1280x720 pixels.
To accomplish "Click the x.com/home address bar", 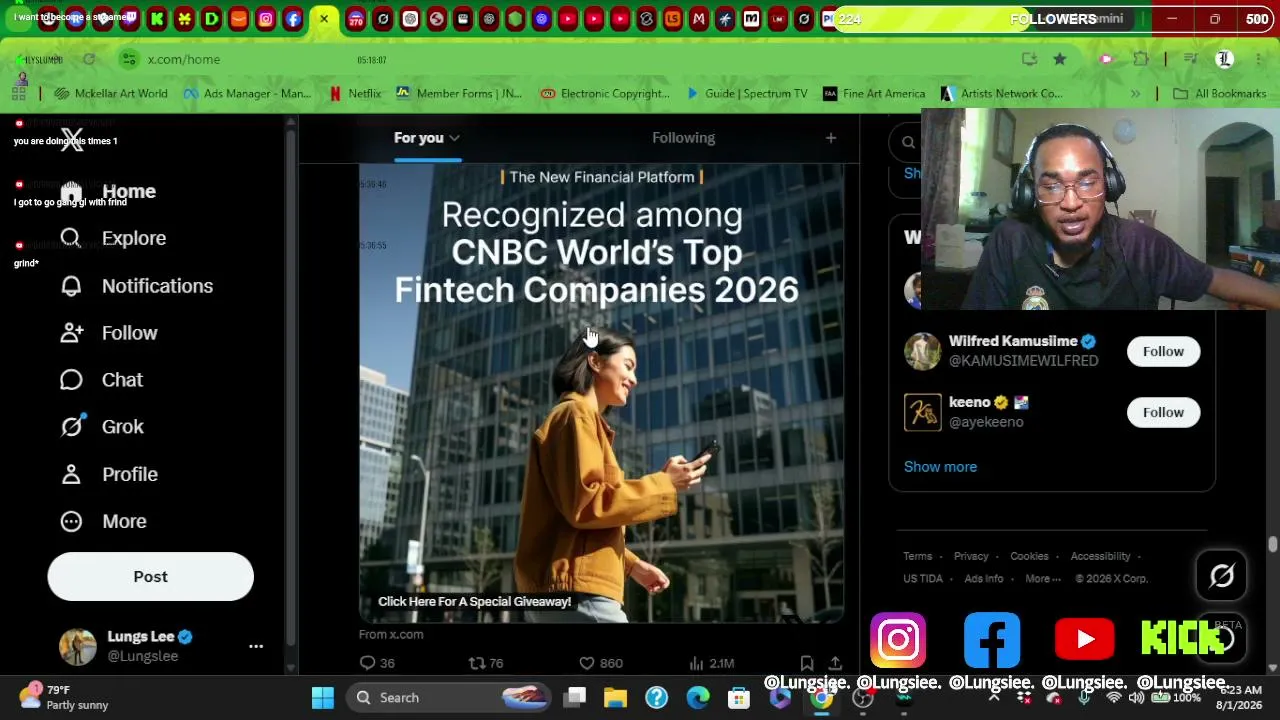I will tap(570, 59).
